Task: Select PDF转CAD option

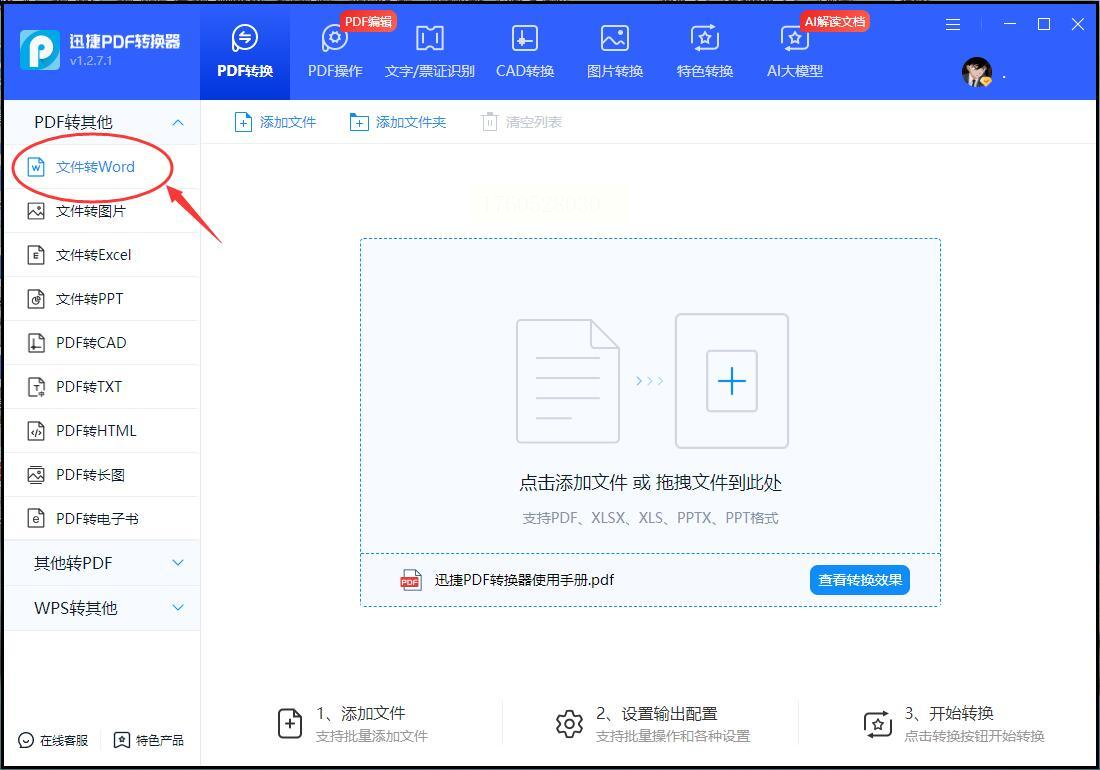Action: [102, 343]
